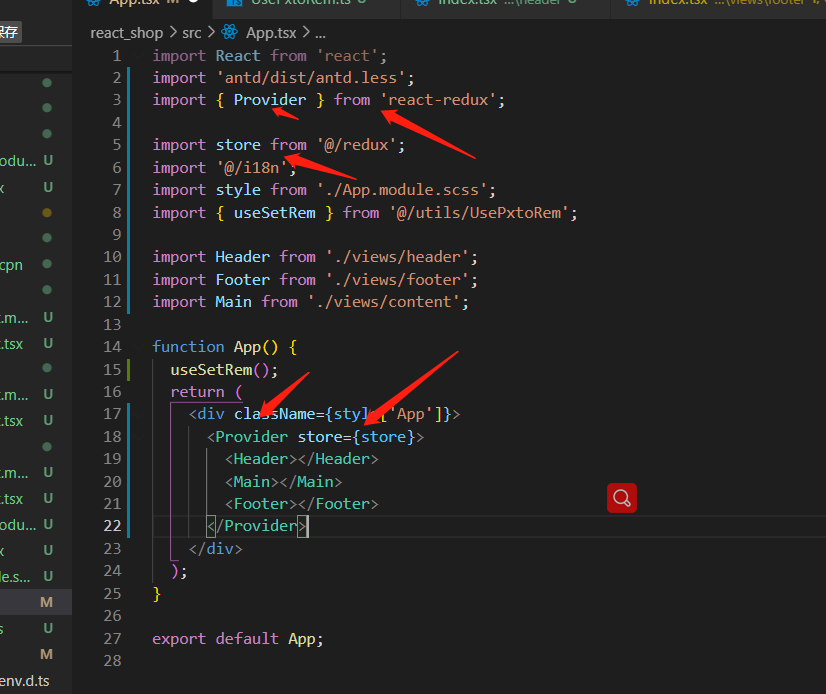The image size is (826, 694).
Task: Click the function keyword on line 14
Action: click(x=188, y=347)
